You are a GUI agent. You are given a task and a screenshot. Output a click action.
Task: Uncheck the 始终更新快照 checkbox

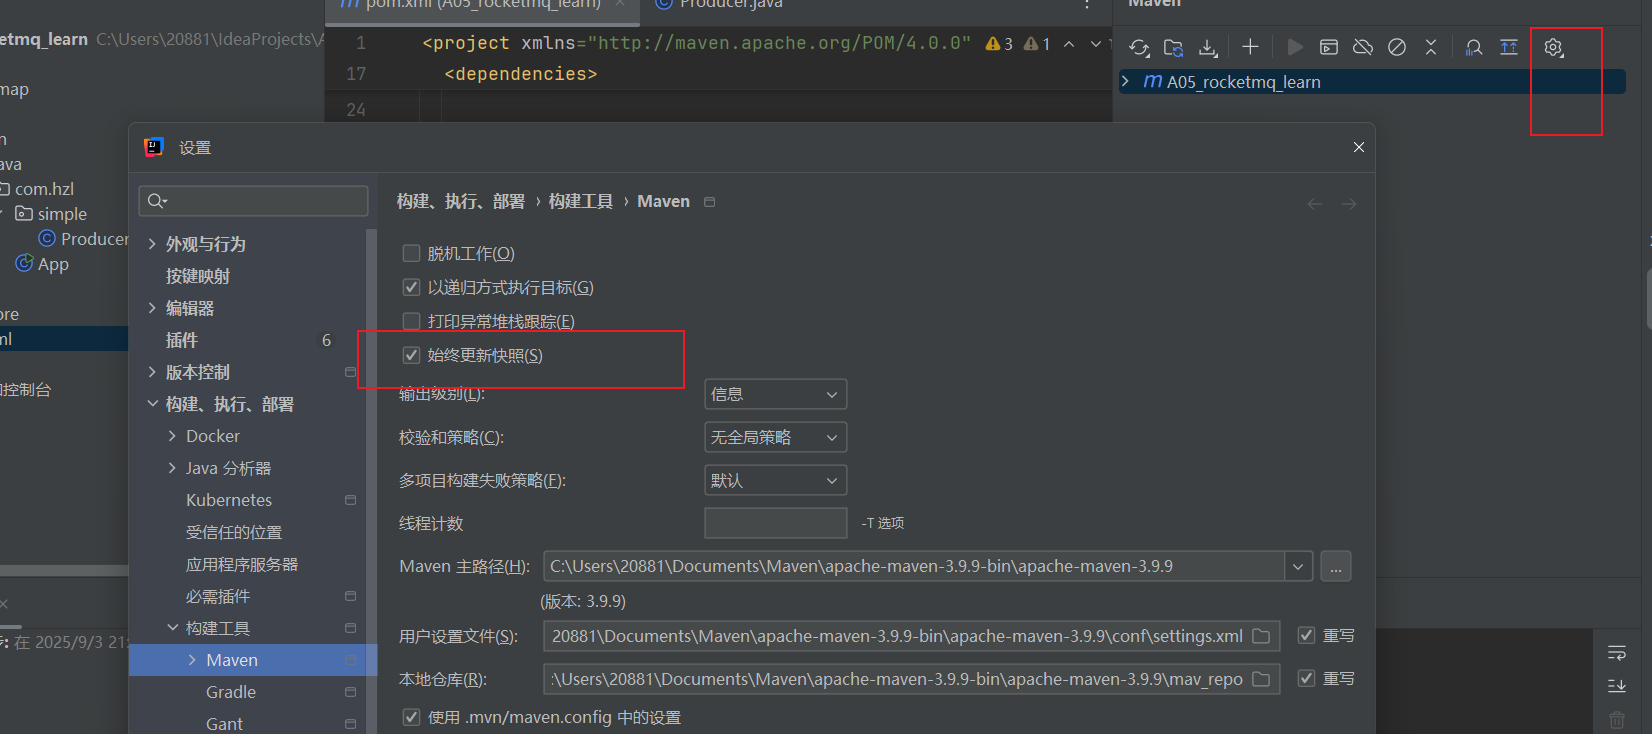pyautogui.click(x=411, y=355)
